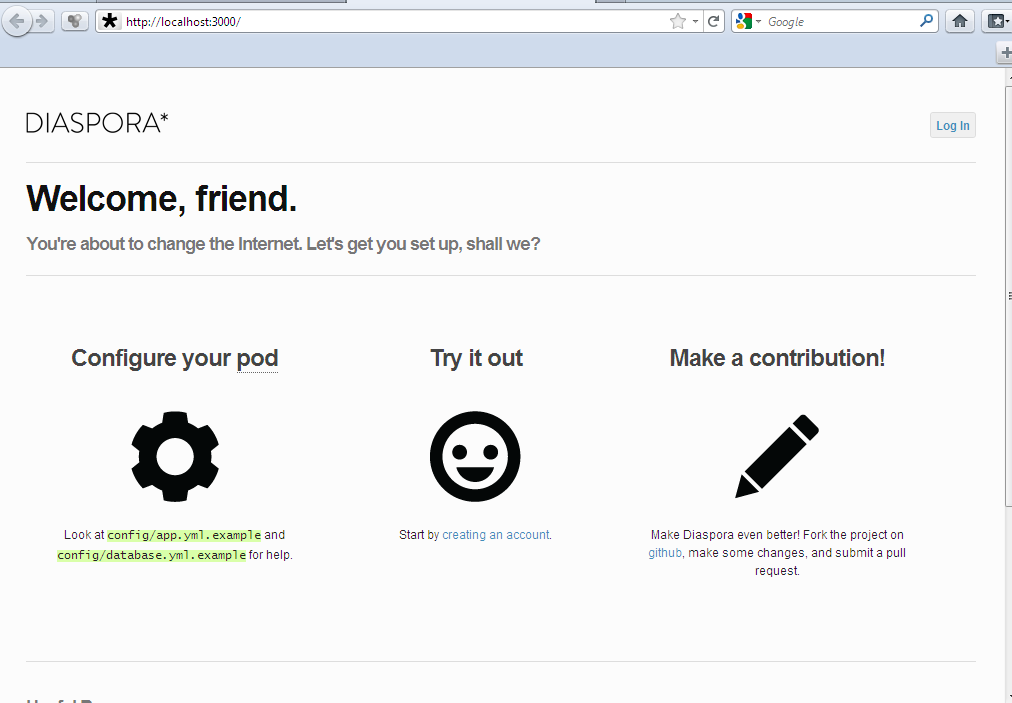Open the creating an account link
The image size is (1012, 703).
click(x=496, y=535)
